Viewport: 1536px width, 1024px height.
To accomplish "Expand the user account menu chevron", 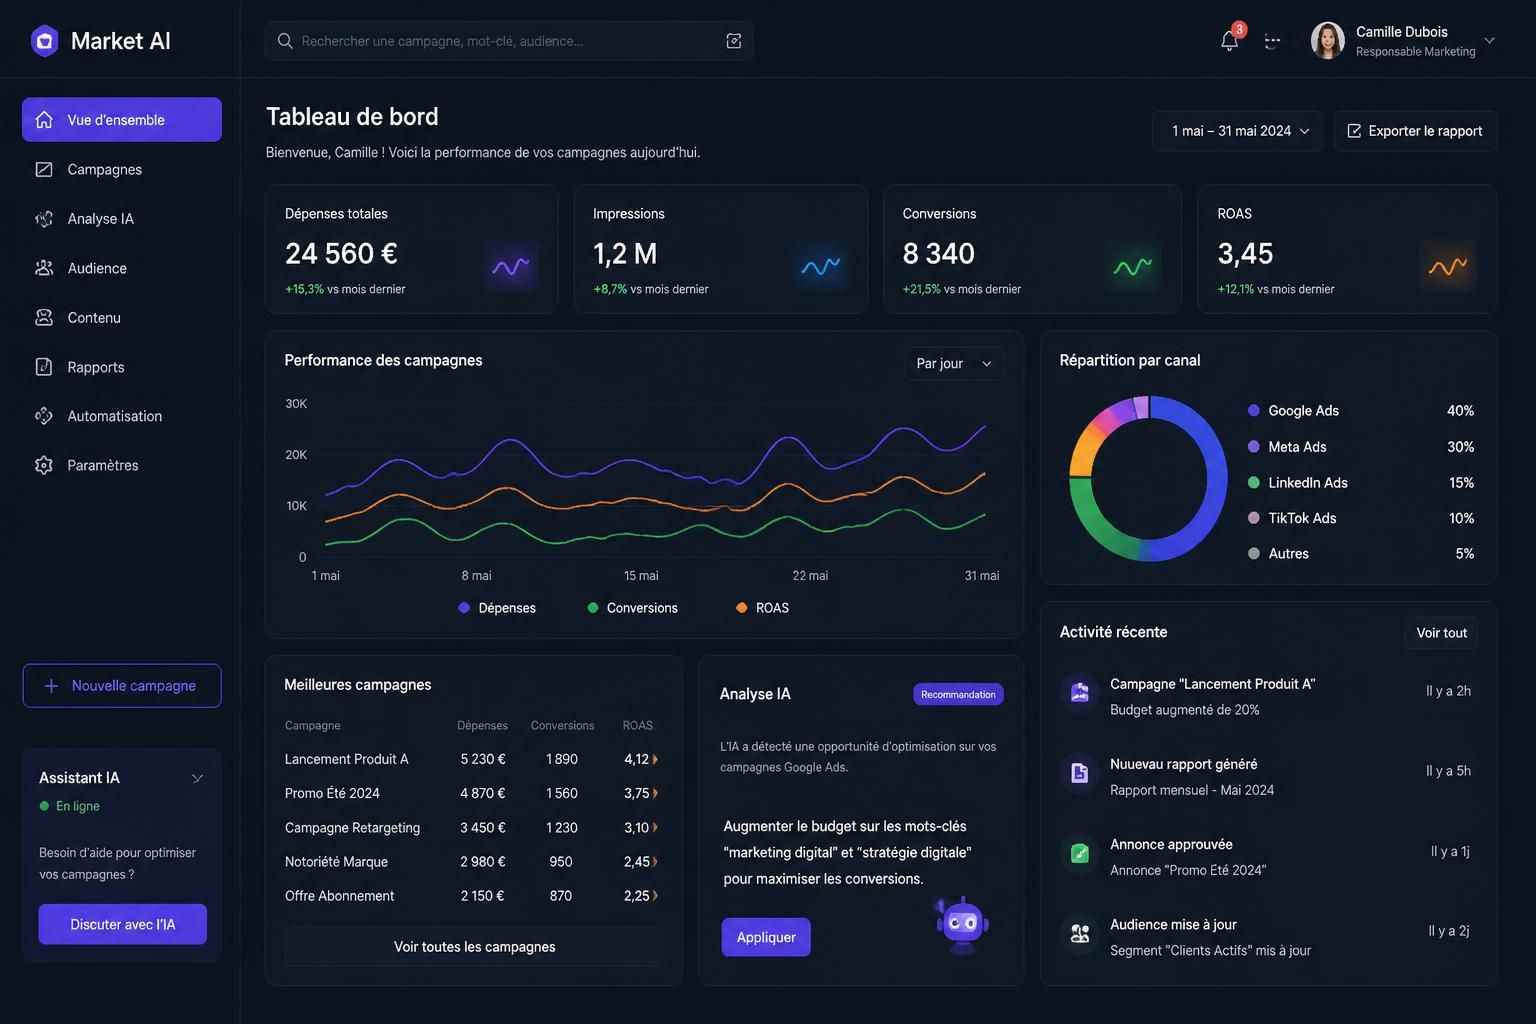I will coord(1489,41).
